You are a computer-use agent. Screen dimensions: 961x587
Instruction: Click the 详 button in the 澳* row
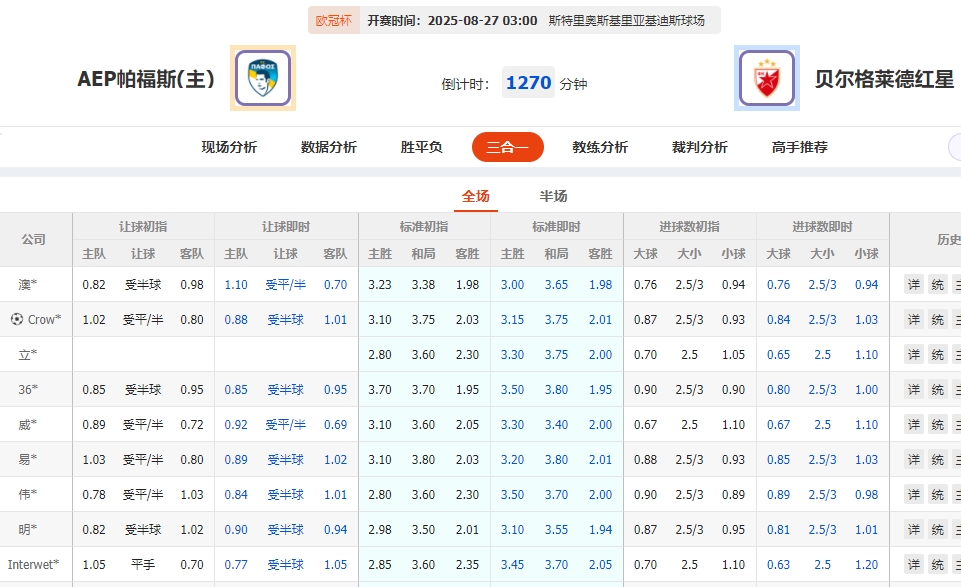point(913,285)
